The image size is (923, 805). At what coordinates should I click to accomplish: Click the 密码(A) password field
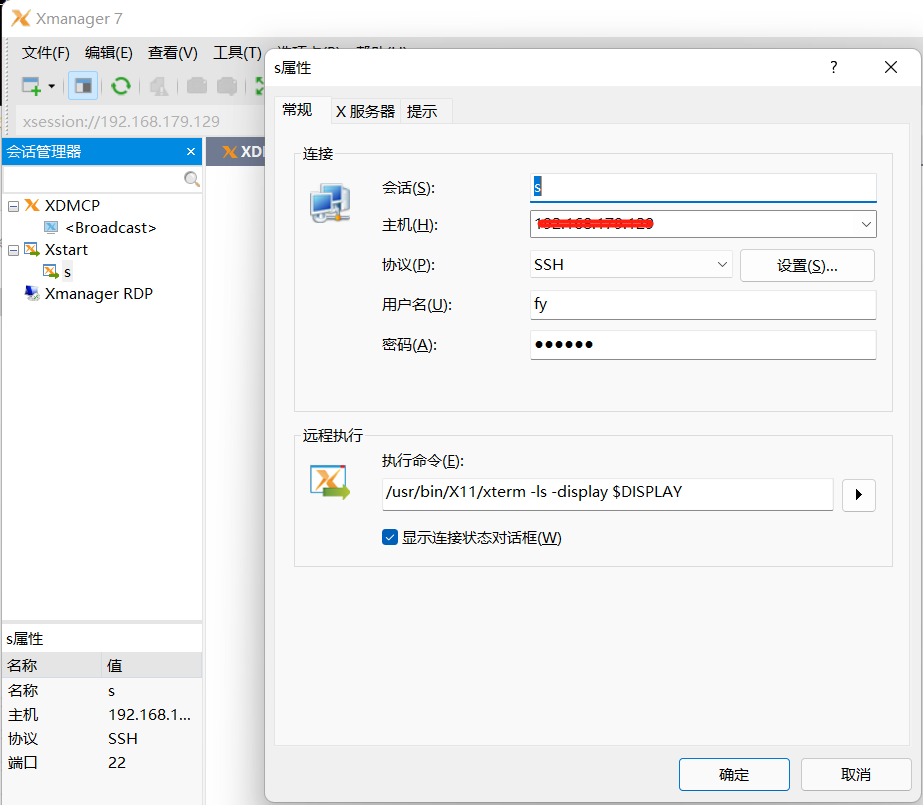(703, 345)
